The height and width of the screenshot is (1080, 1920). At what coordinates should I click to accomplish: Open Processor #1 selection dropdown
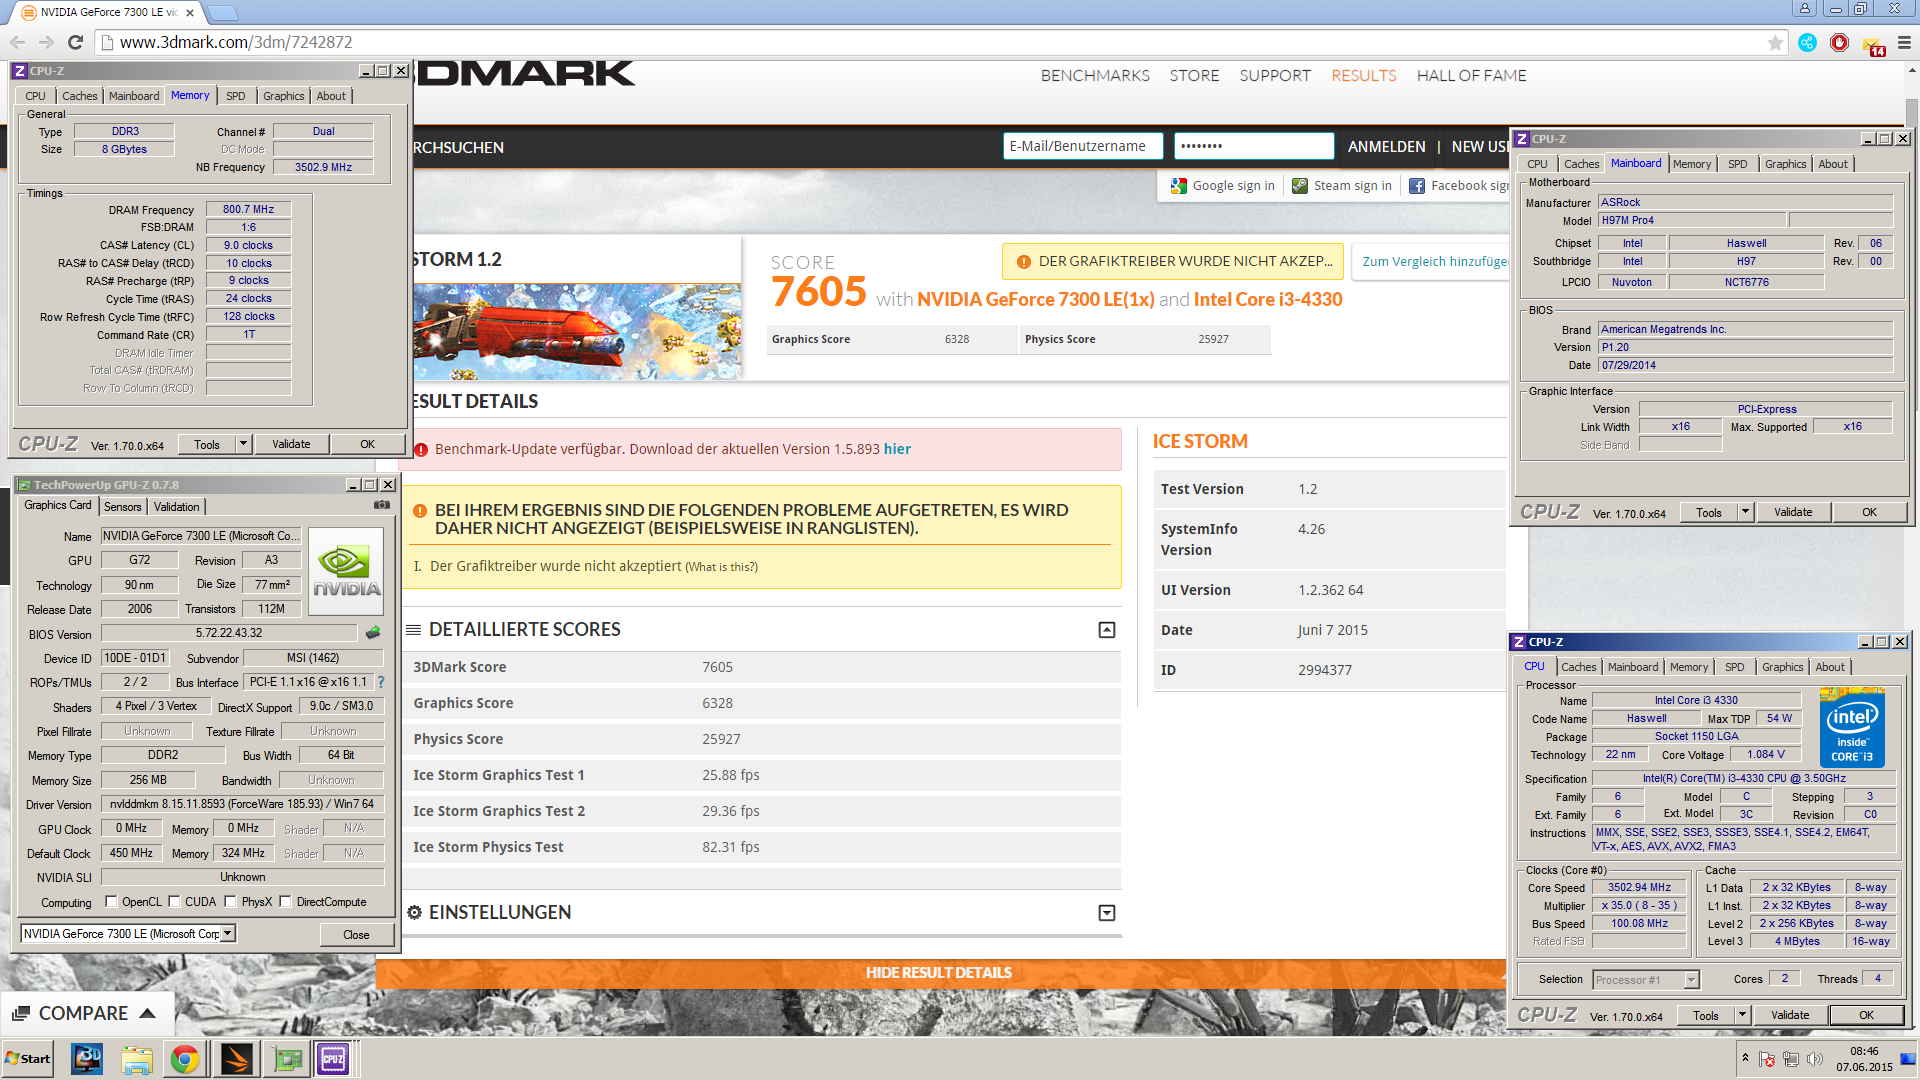coord(1691,980)
